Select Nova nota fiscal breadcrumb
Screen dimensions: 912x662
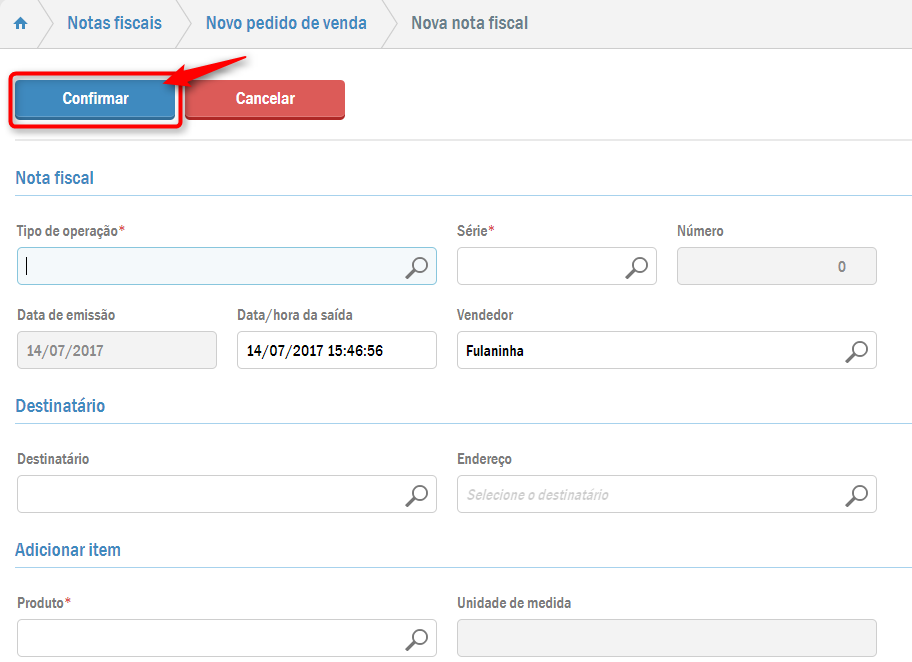click(x=469, y=23)
